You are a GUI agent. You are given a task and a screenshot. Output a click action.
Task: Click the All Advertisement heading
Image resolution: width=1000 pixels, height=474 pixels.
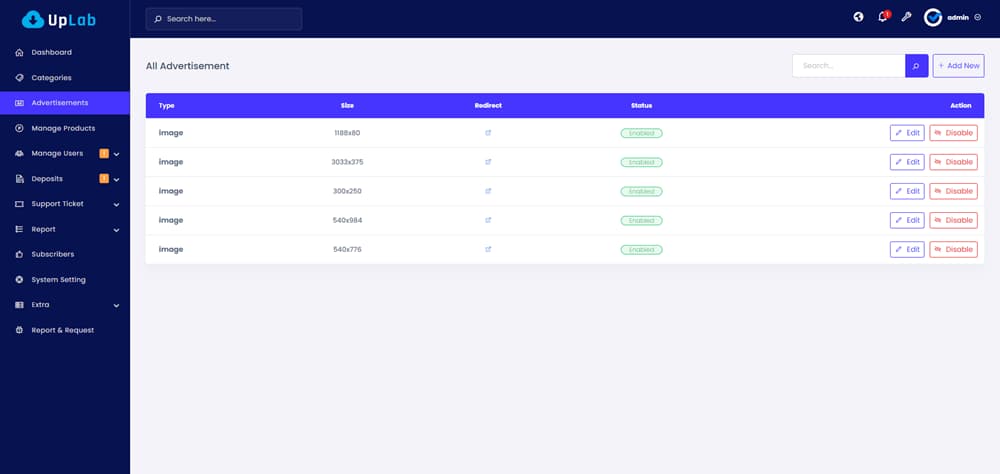point(188,66)
